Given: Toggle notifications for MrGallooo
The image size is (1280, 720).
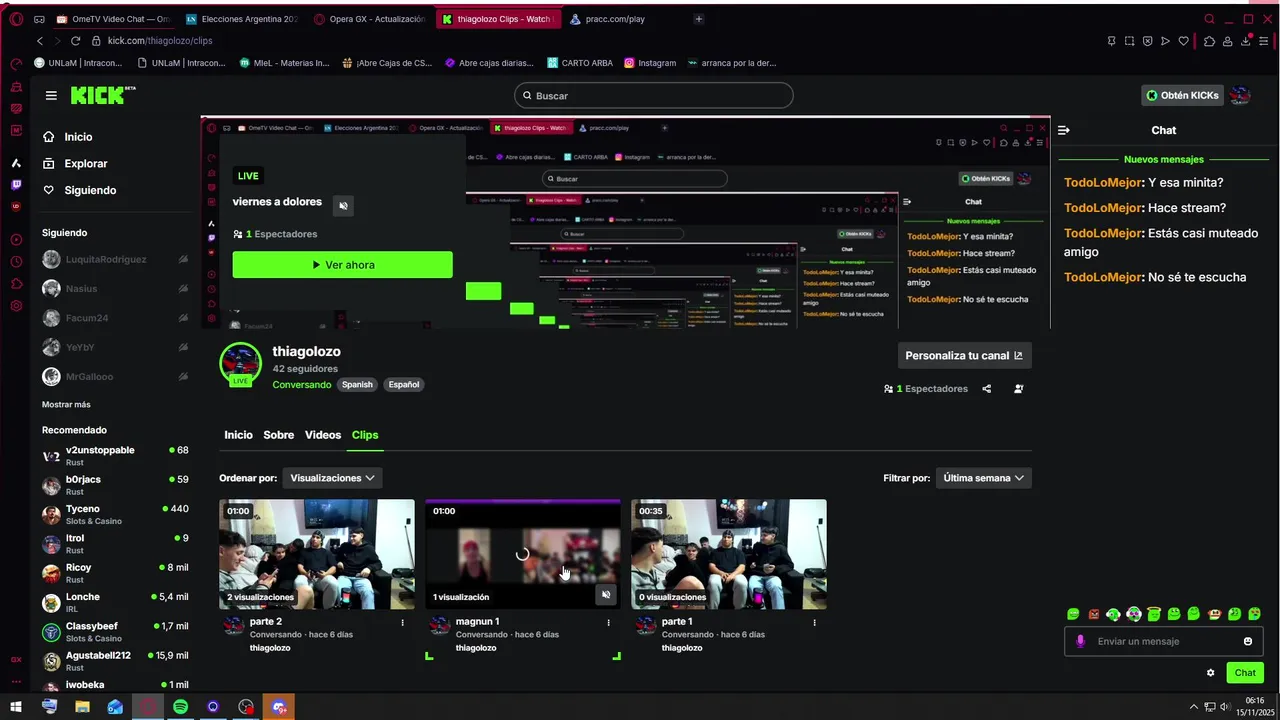Looking at the screenshot, I should click(183, 377).
